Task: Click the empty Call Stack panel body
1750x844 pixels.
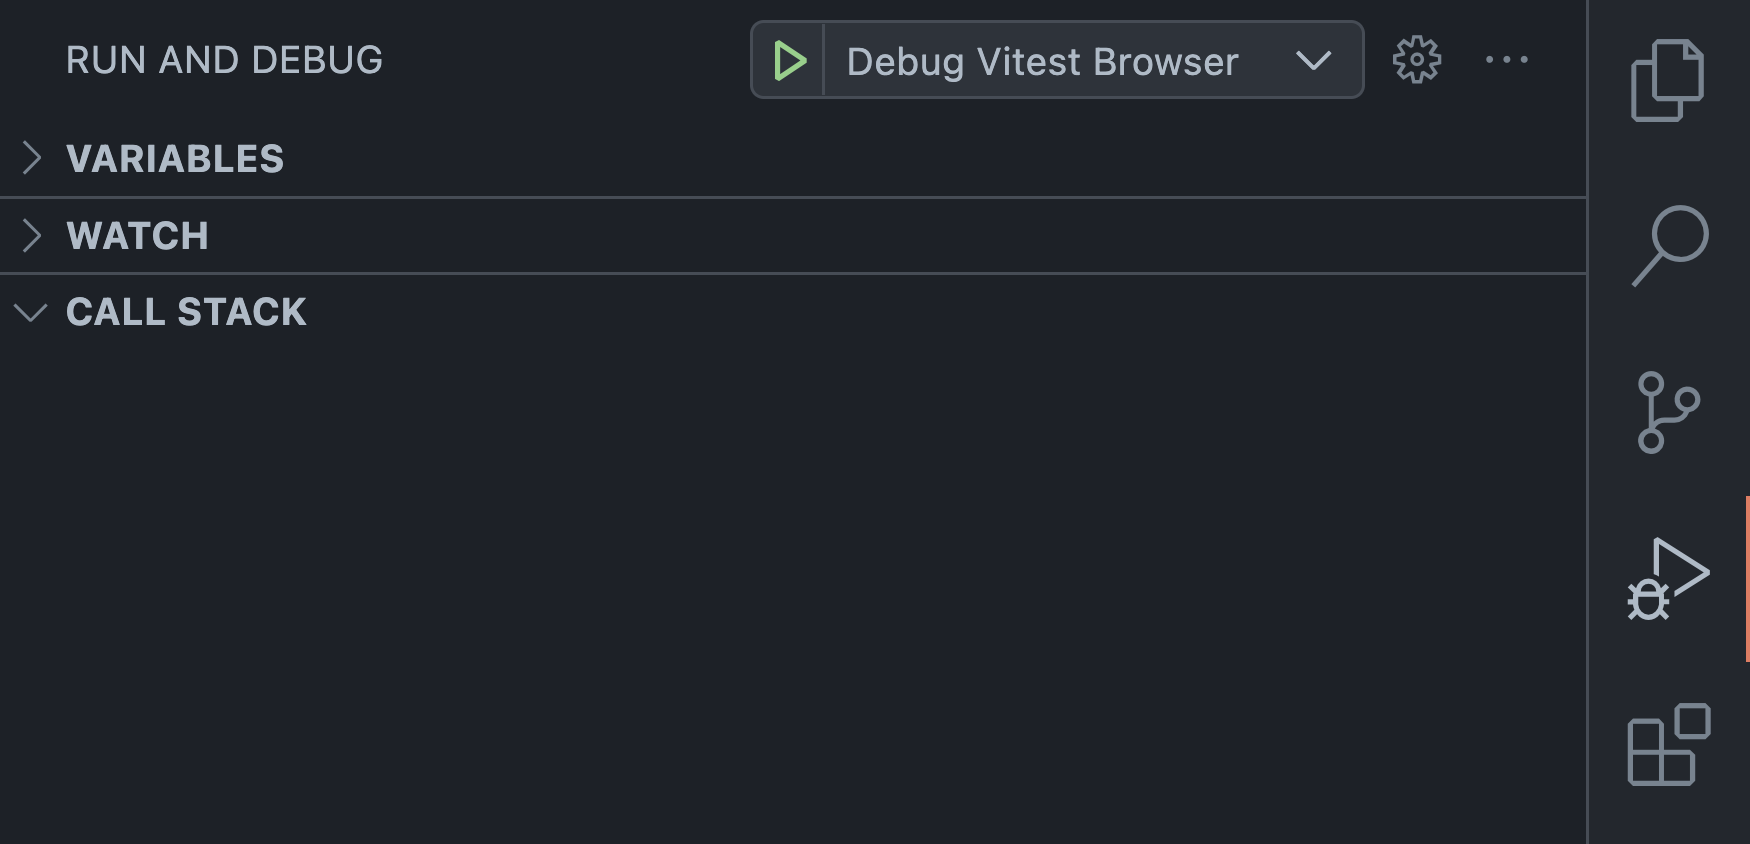Action: (x=790, y=580)
